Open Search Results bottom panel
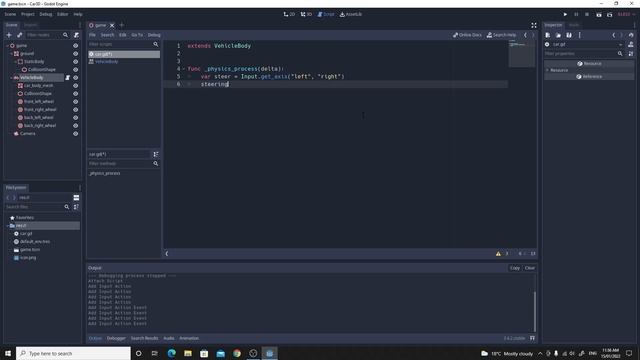This screenshot has height=360, width=640. pos(144,338)
